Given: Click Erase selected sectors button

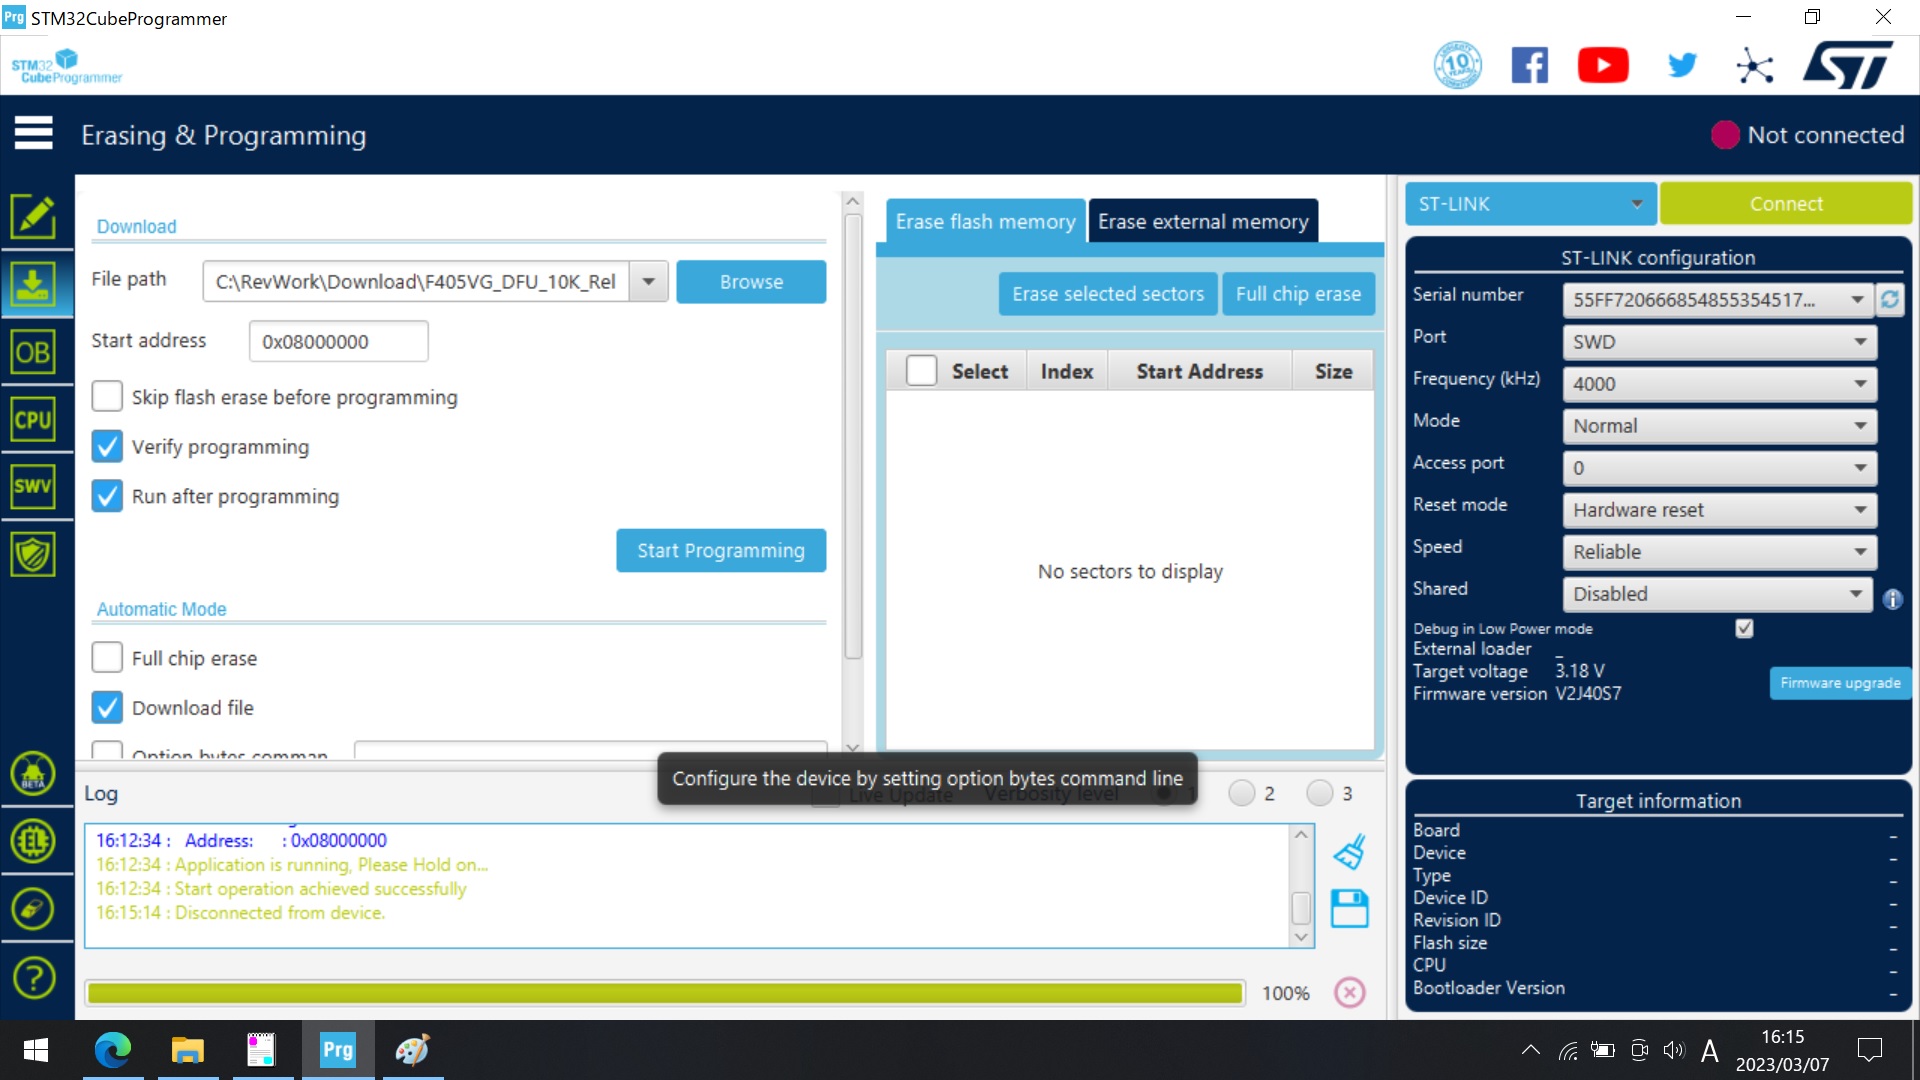Looking at the screenshot, I should [1108, 294].
